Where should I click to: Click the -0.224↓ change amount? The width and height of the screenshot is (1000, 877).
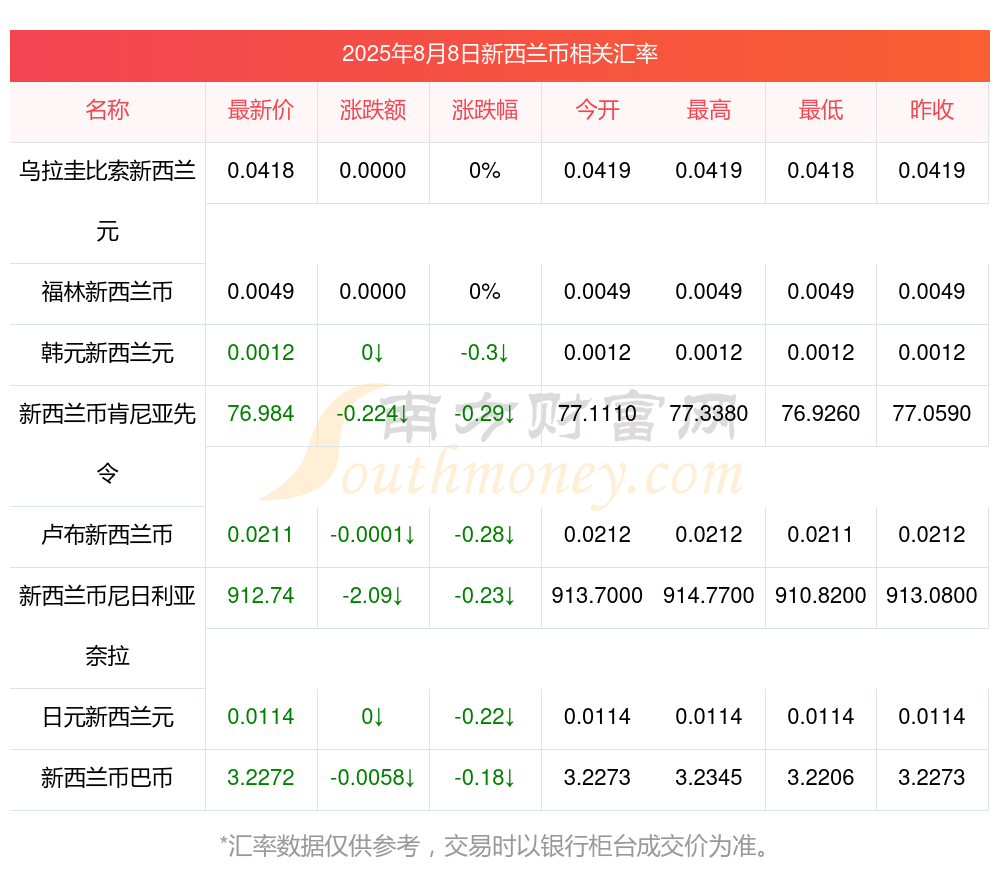click(372, 413)
